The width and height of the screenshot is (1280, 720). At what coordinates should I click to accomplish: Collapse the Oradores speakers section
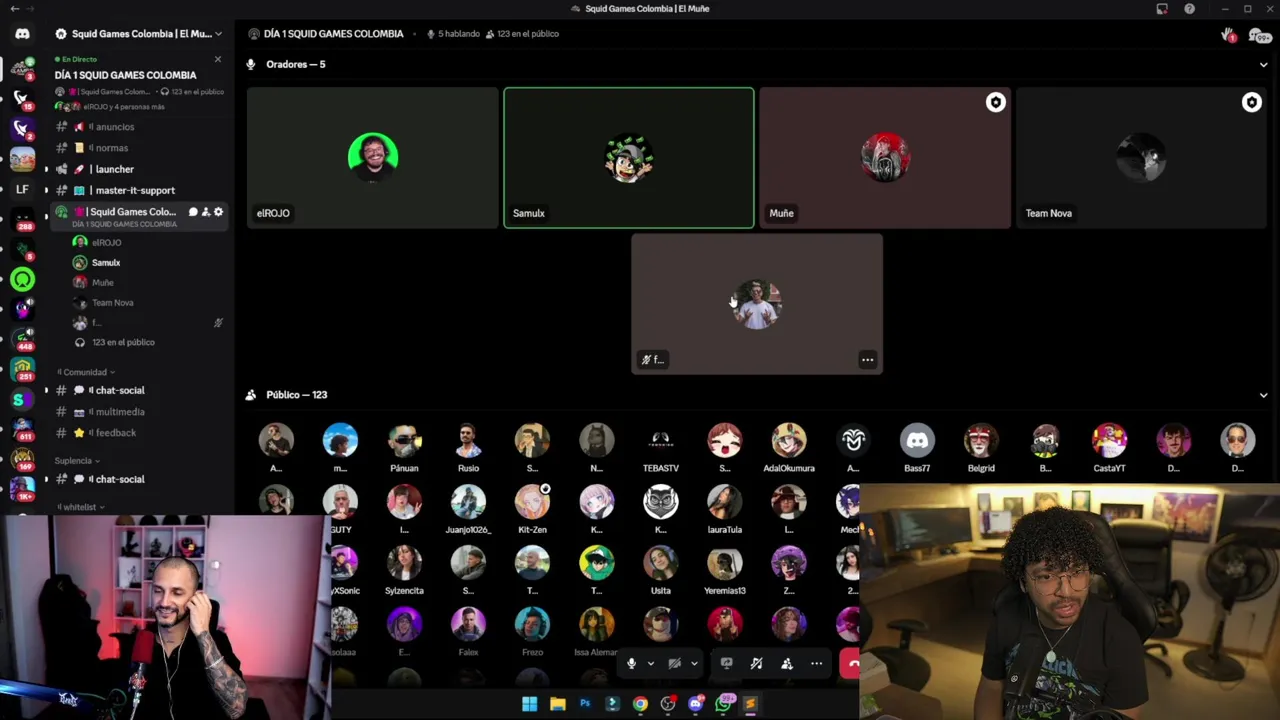[1263, 65]
